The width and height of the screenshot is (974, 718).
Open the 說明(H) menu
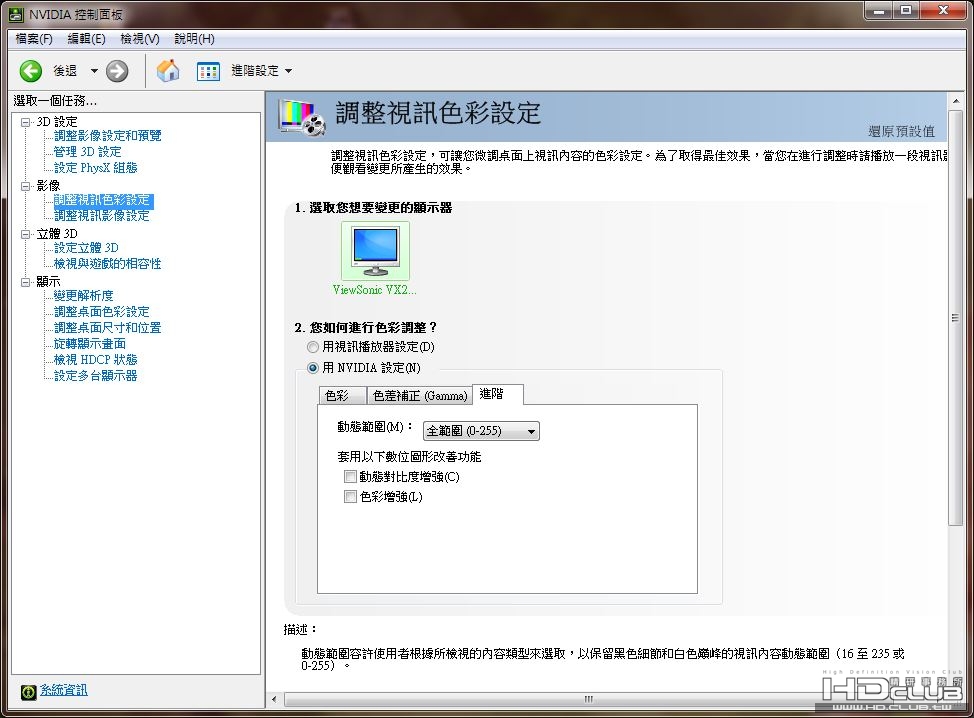(194, 39)
